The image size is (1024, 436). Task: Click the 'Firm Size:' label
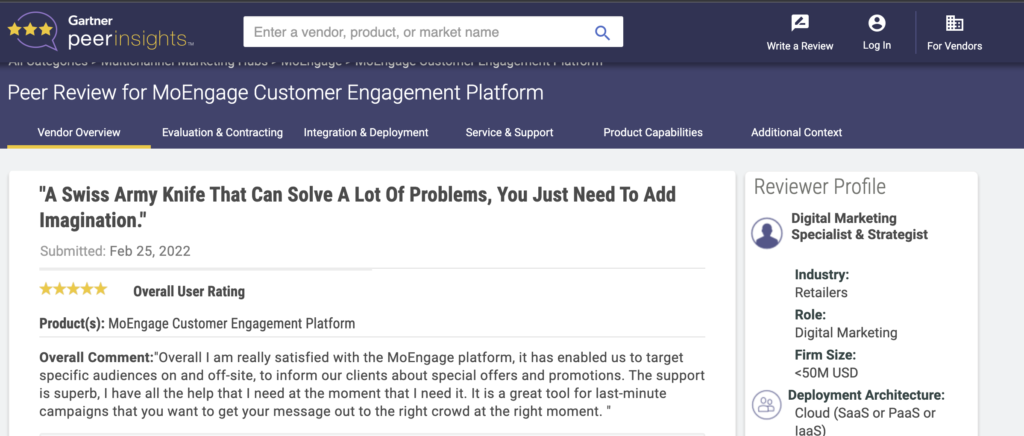tap(825, 356)
